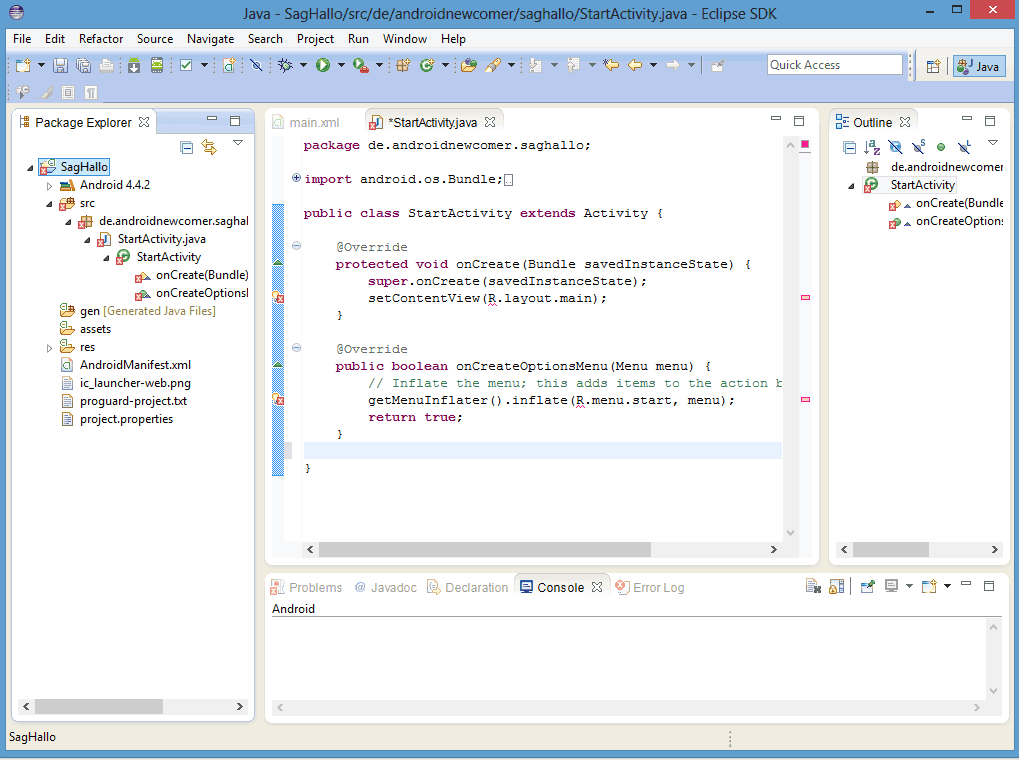Expand the folded import statements

coord(296,177)
